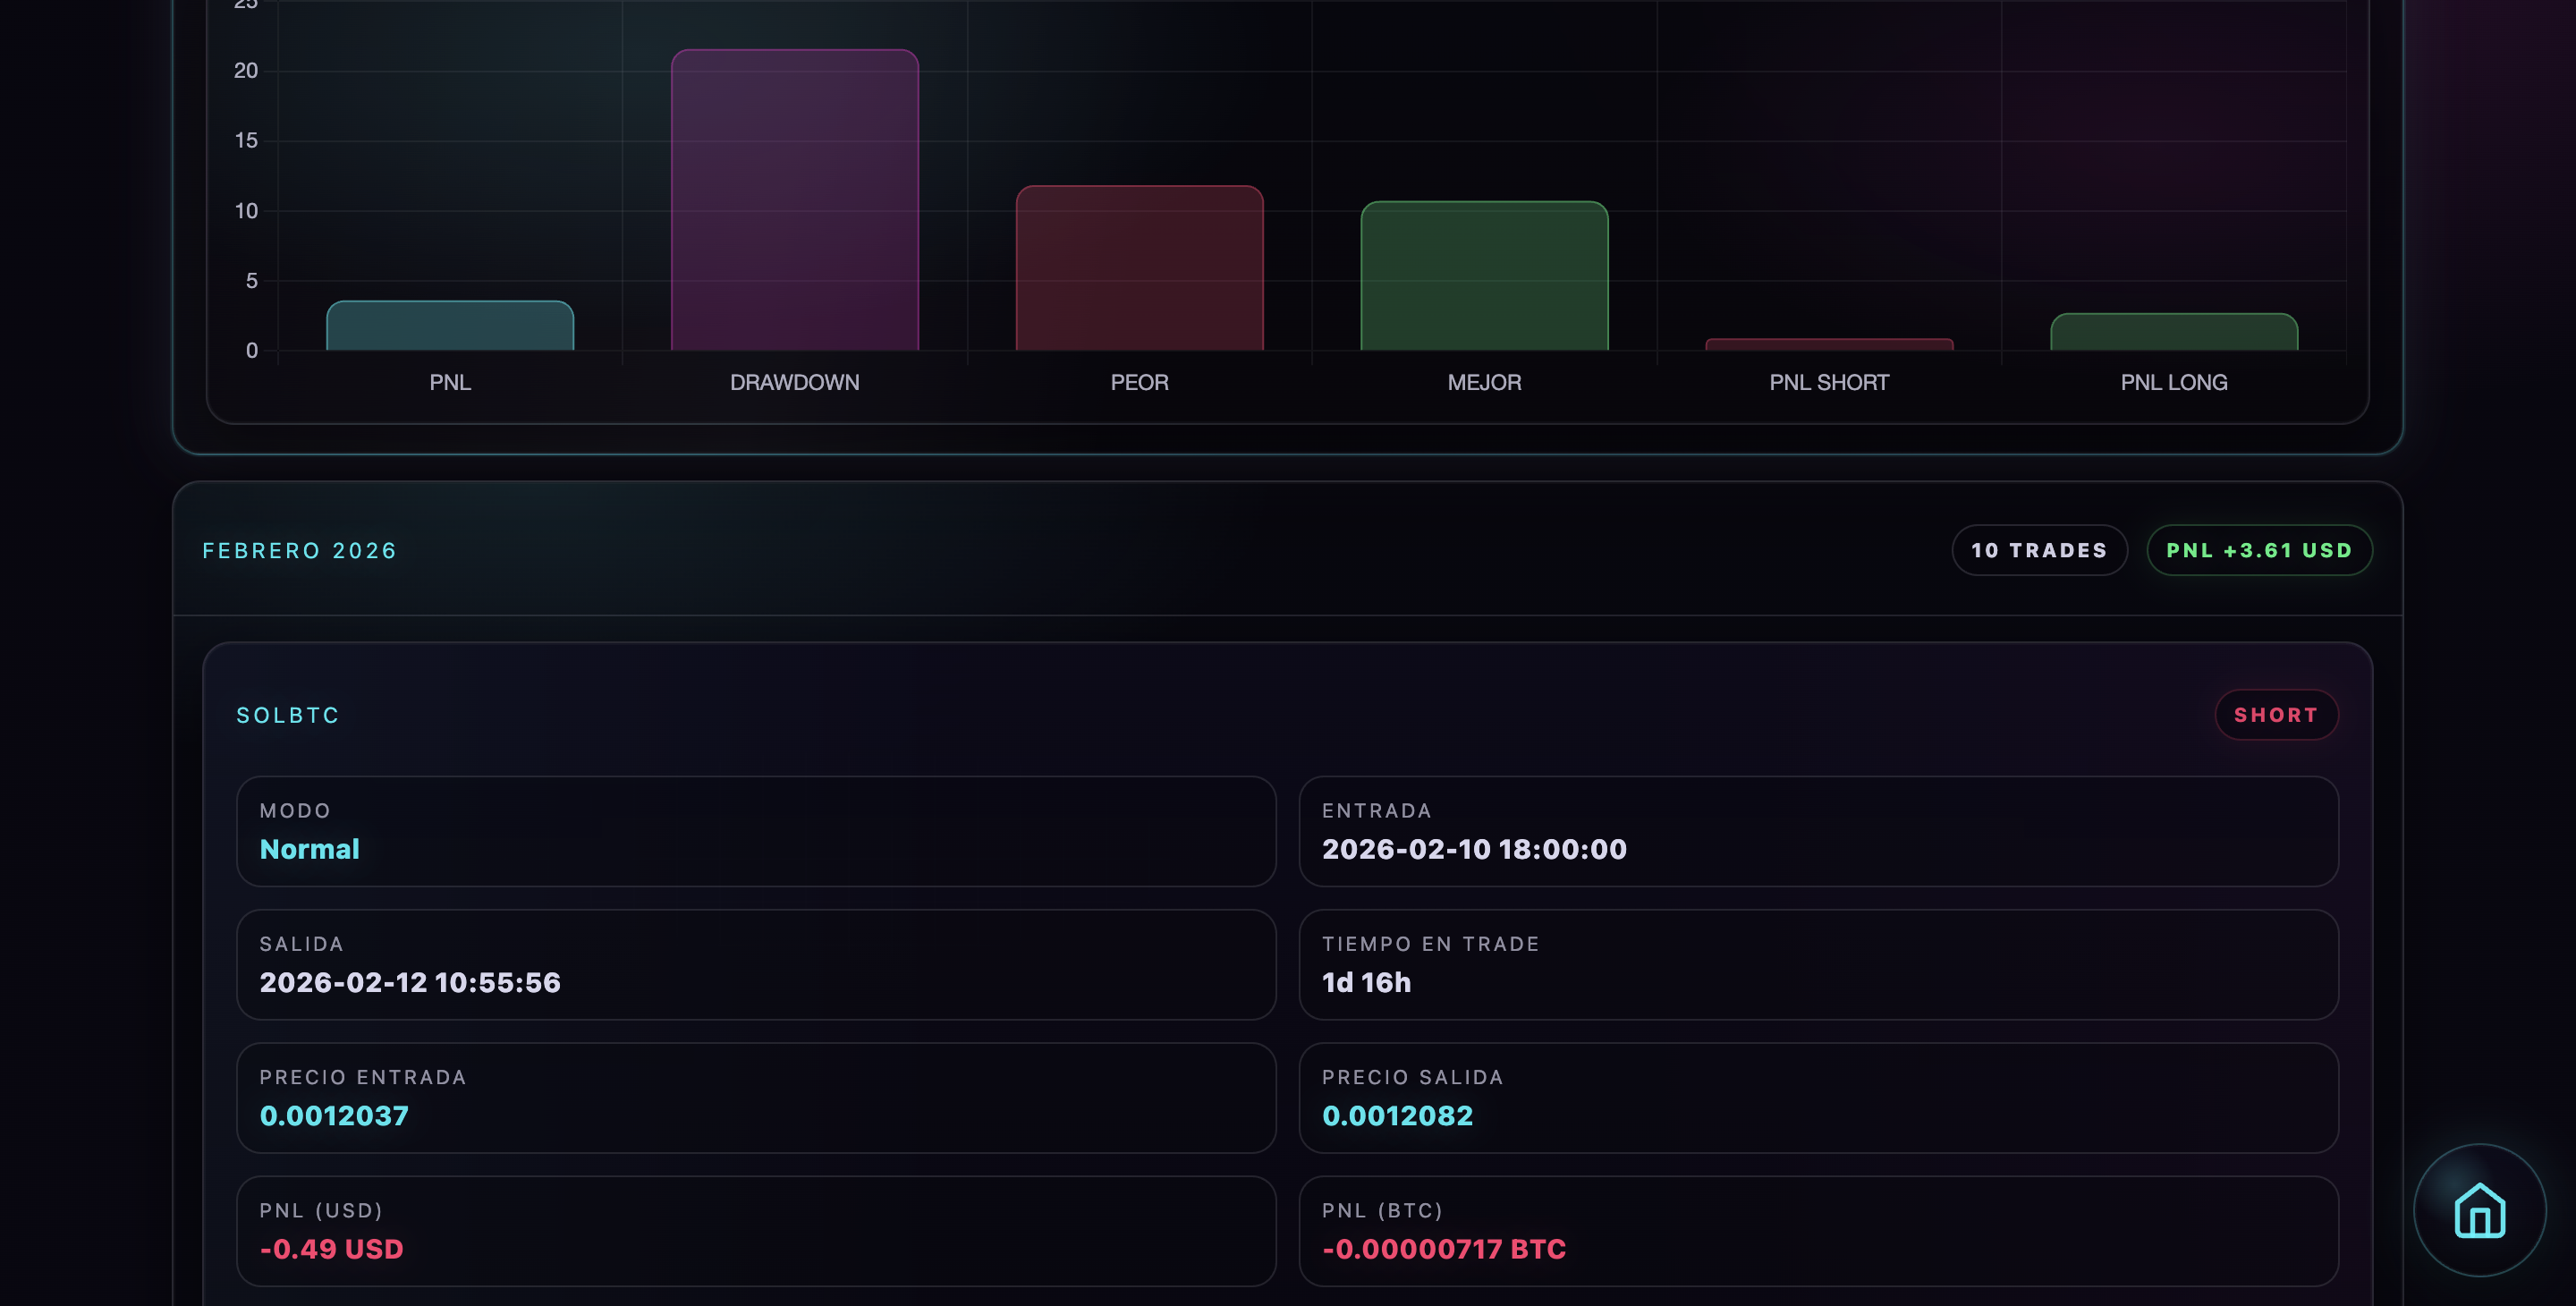Click the TIEMPO EN TRADE card
Image resolution: width=2576 pixels, height=1306 pixels.
(1817, 964)
